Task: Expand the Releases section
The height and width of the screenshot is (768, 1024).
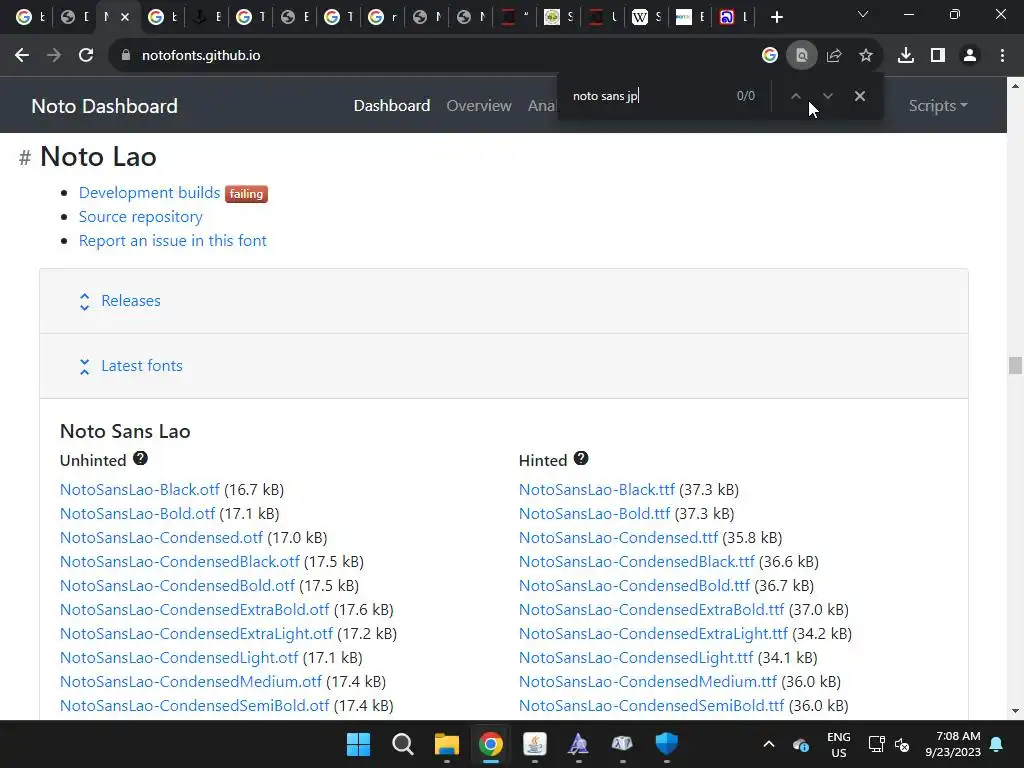Action: click(131, 300)
